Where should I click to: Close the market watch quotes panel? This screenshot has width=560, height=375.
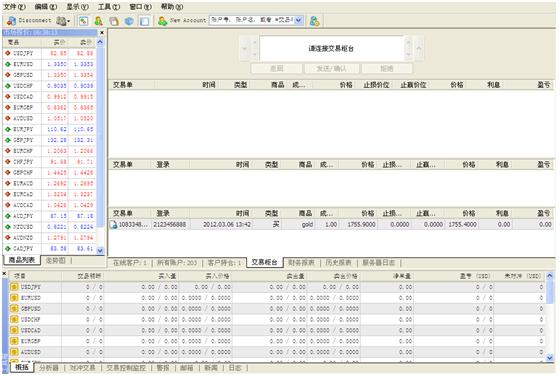pyautogui.click(x=102, y=33)
